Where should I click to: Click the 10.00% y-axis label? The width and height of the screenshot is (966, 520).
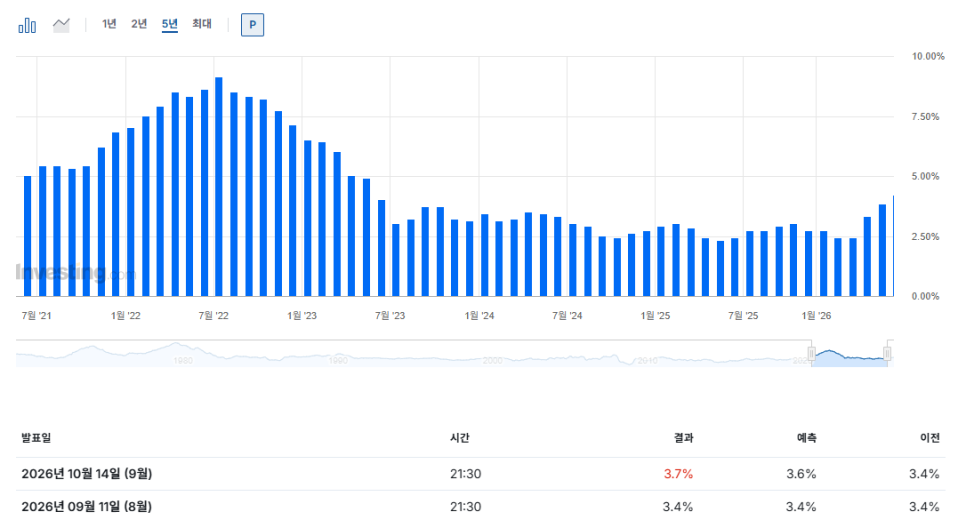[928, 56]
